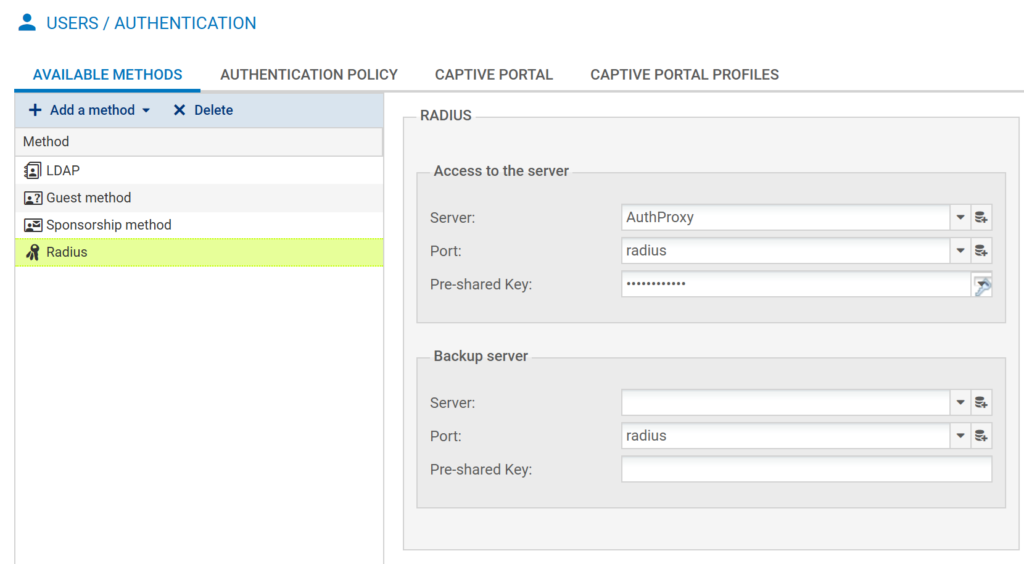Image resolution: width=1024 pixels, height=564 pixels.
Task: Click create object icon beside backup Port
Action: (x=982, y=436)
